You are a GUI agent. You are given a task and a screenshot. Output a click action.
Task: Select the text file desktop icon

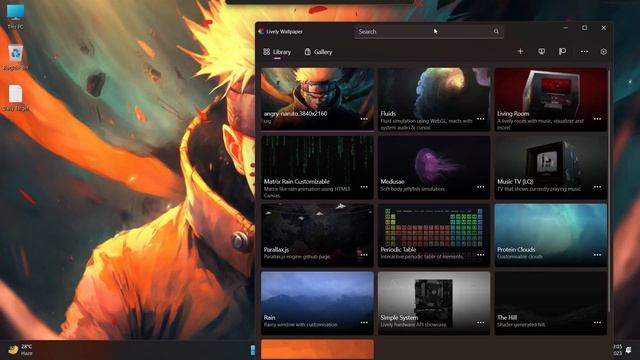pyautogui.click(x=16, y=98)
